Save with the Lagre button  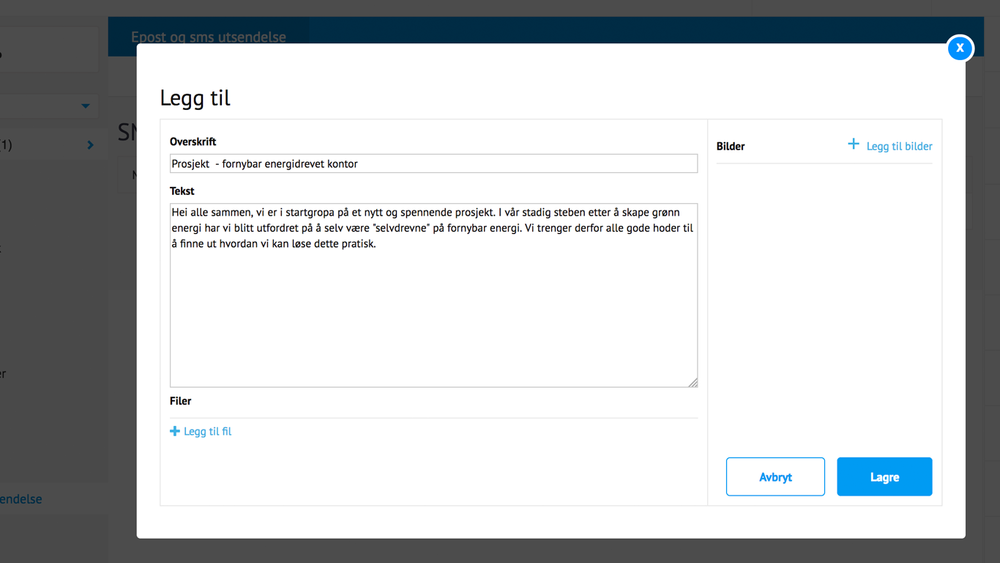point(885,476)
